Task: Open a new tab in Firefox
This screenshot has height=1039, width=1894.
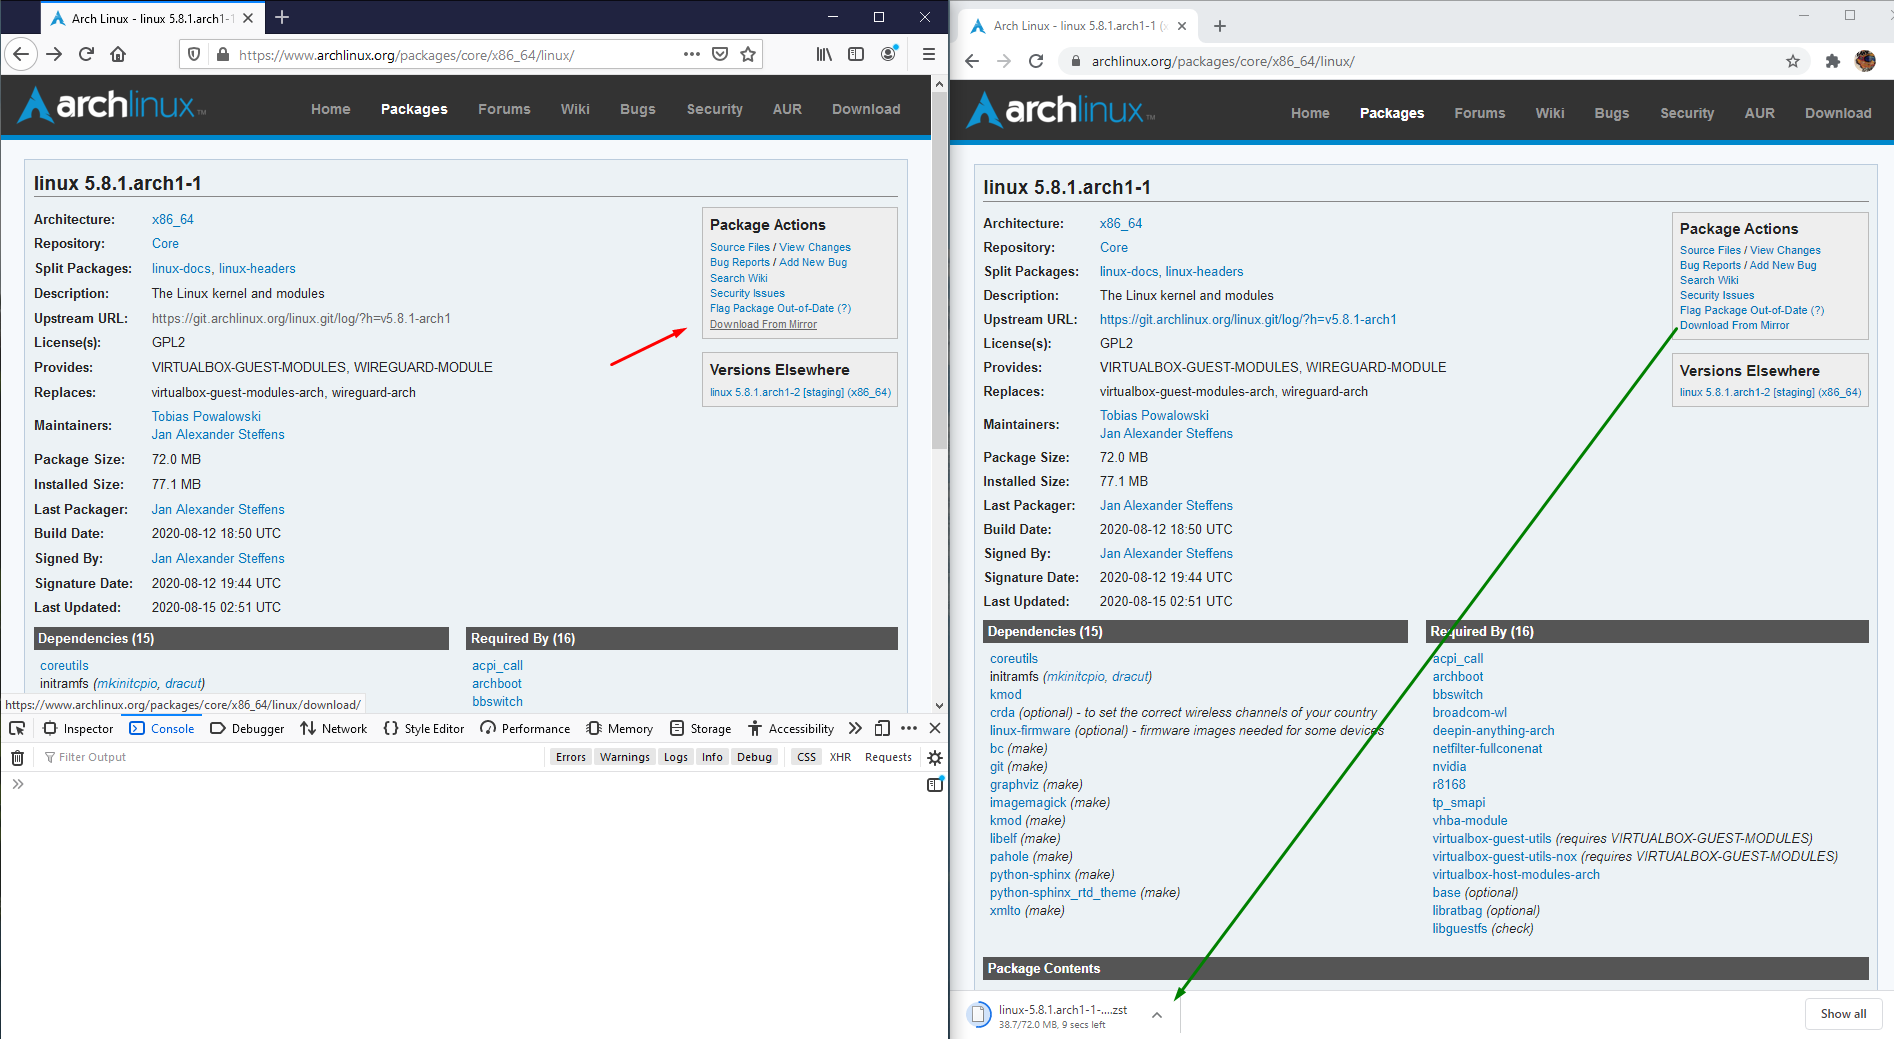Action: tap(282, 17)
